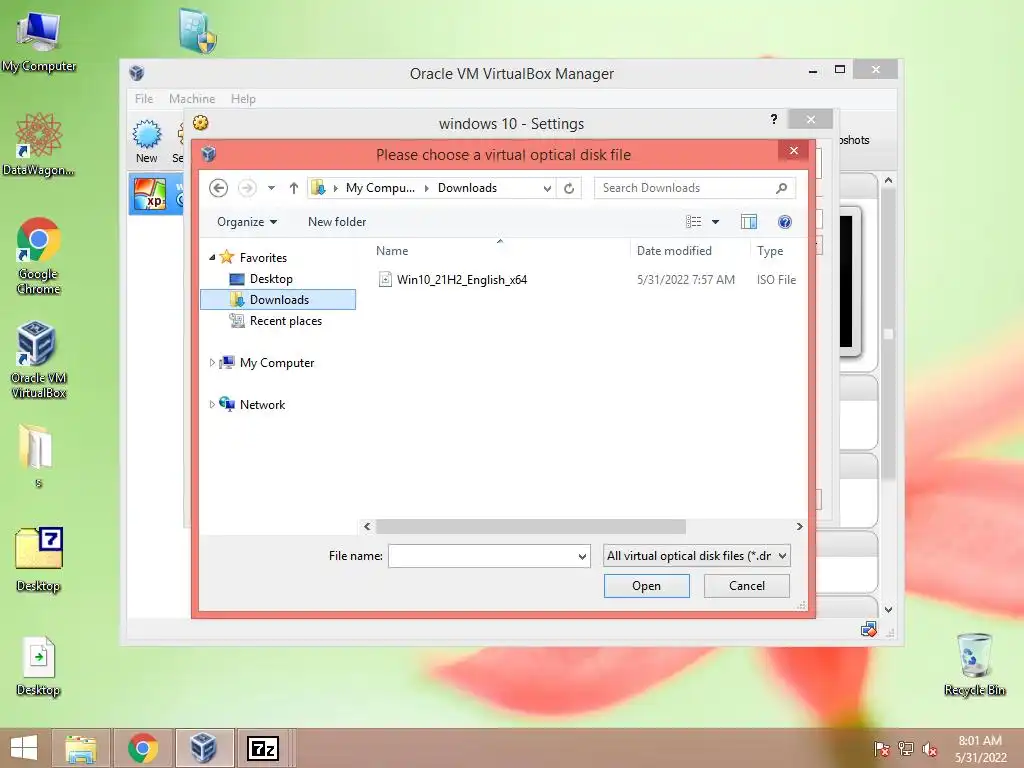
Task: Sort files by Type column
Action: [x=770, y=251]
